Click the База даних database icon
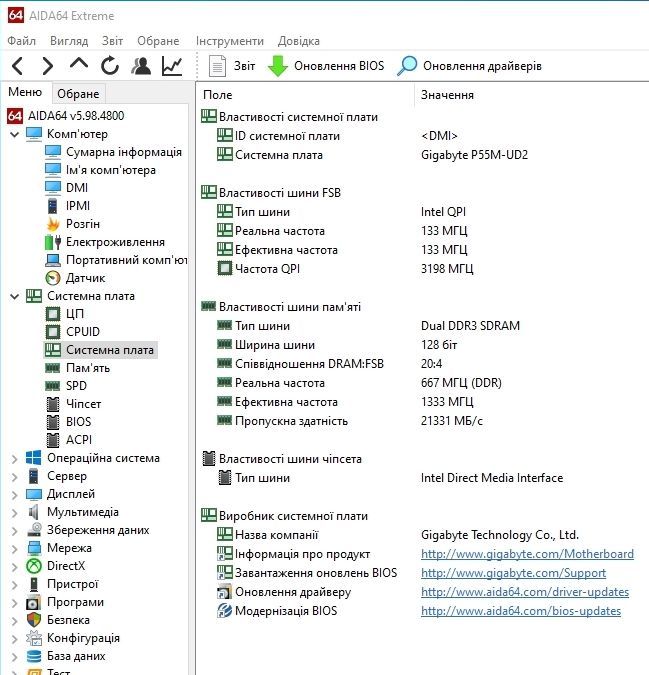 tap(34, 656)
